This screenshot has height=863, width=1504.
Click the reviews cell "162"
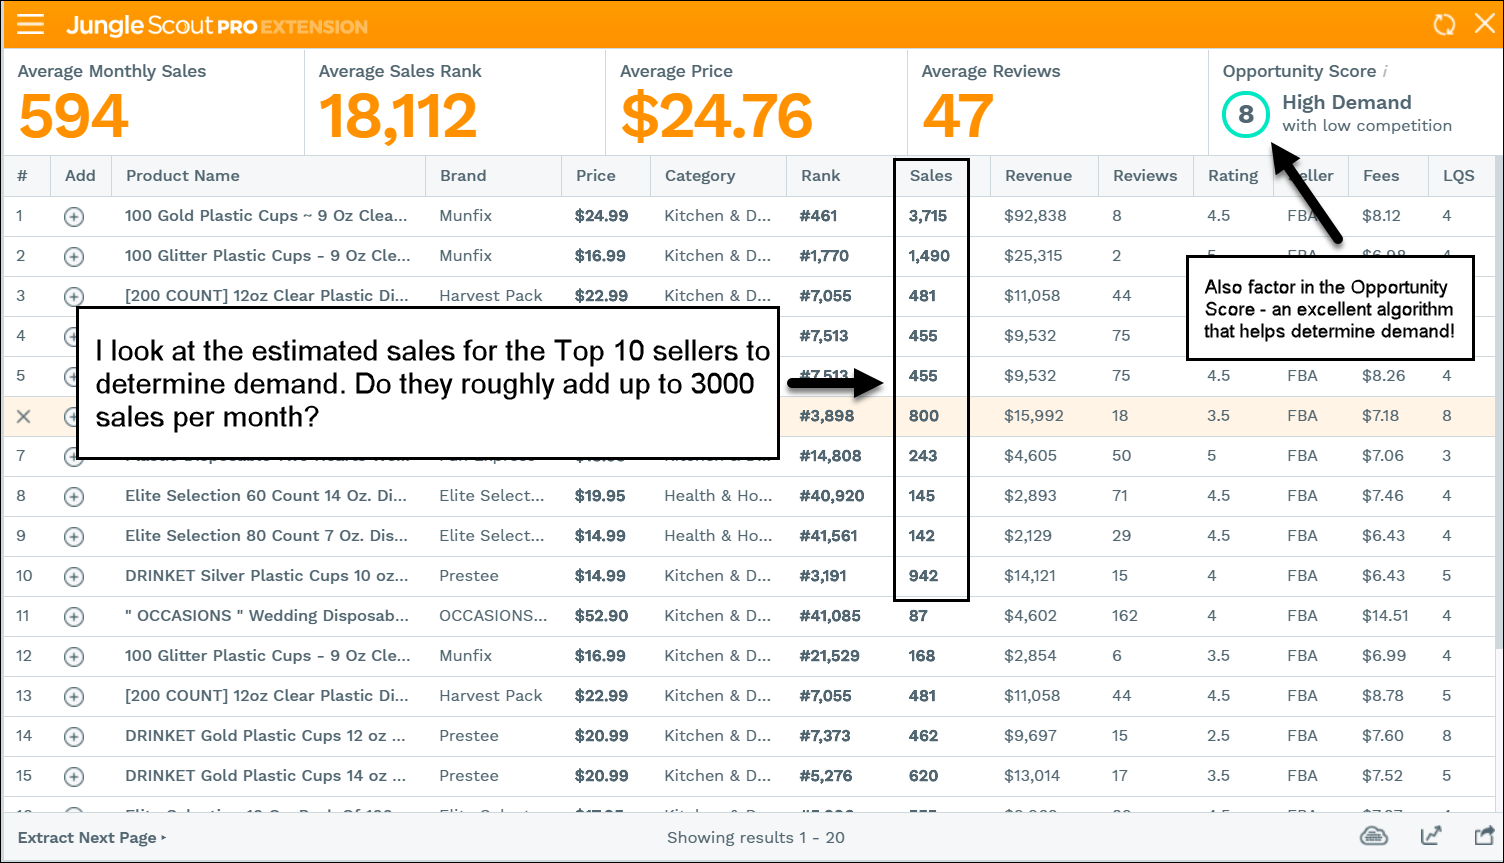(1125, 616)
